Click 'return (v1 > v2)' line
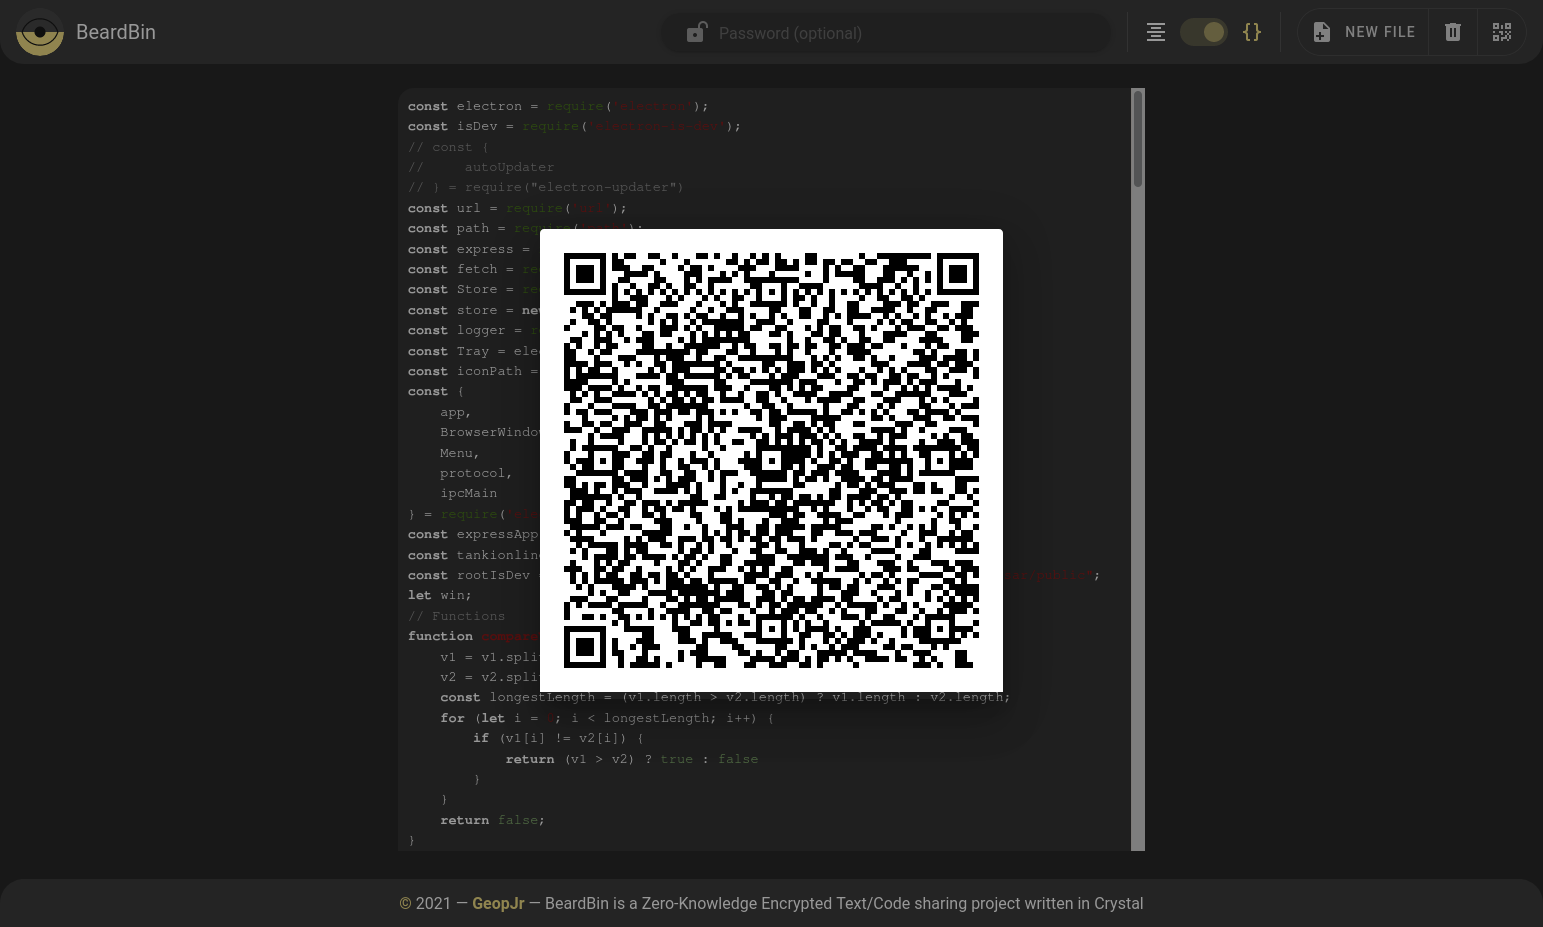 (x=632, y=759)
